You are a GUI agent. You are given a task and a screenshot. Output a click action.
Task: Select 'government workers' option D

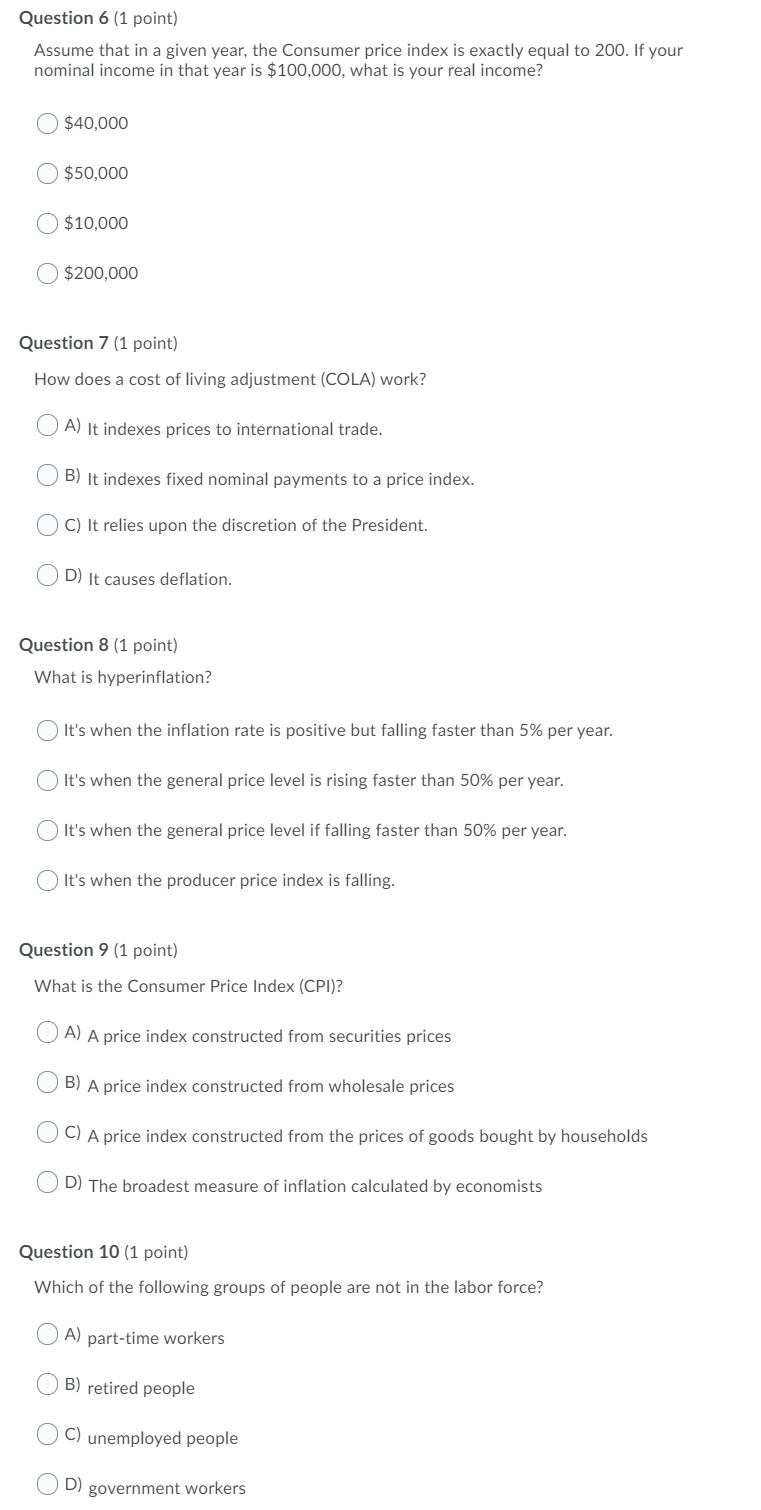click(x=46, y=1483)
